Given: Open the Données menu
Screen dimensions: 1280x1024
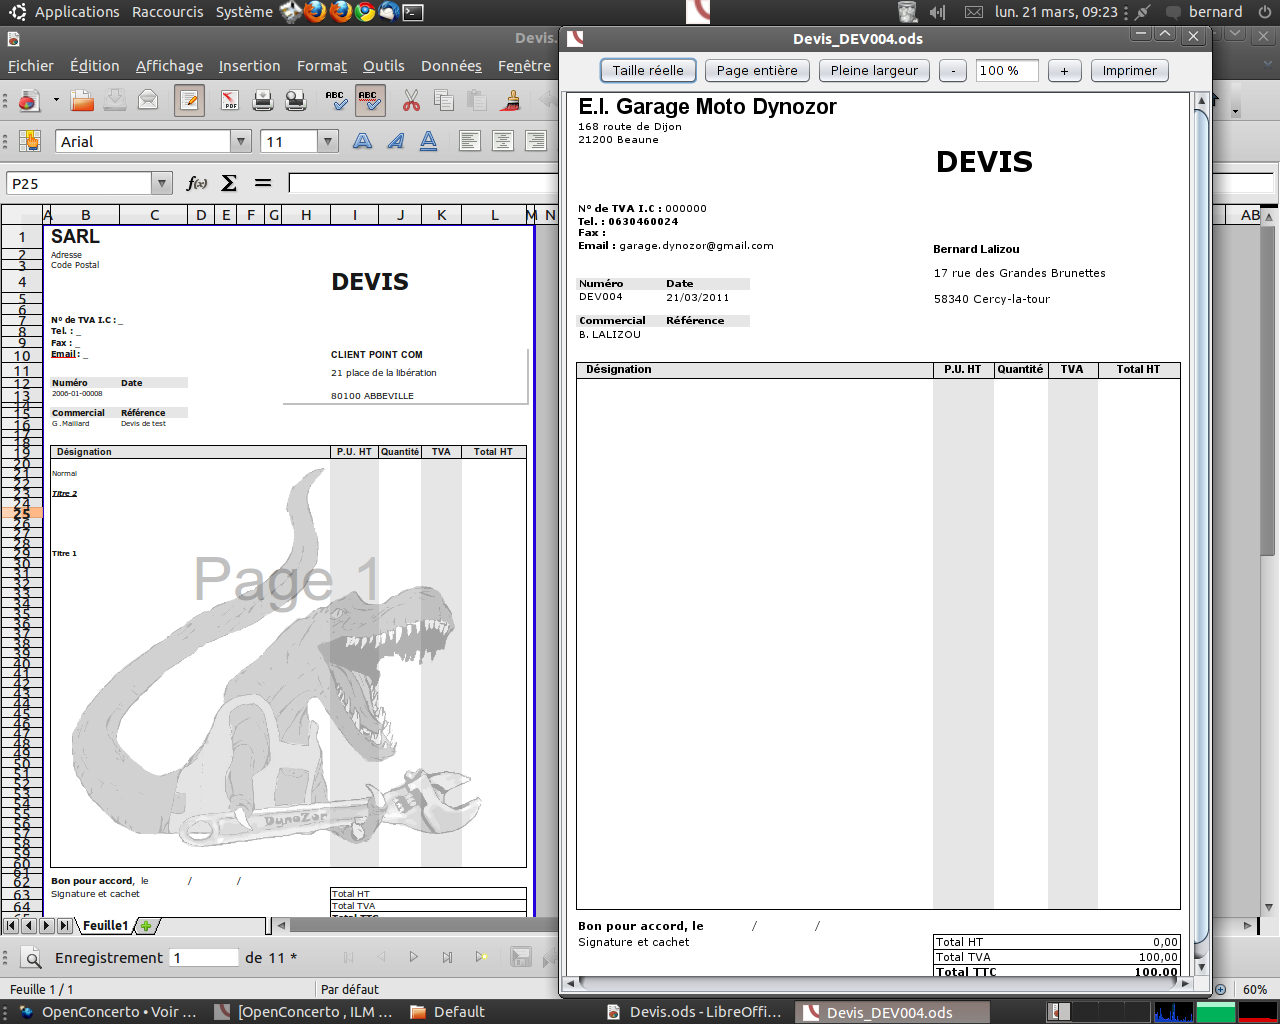Looking at the screenshot, I should point(451,65).
